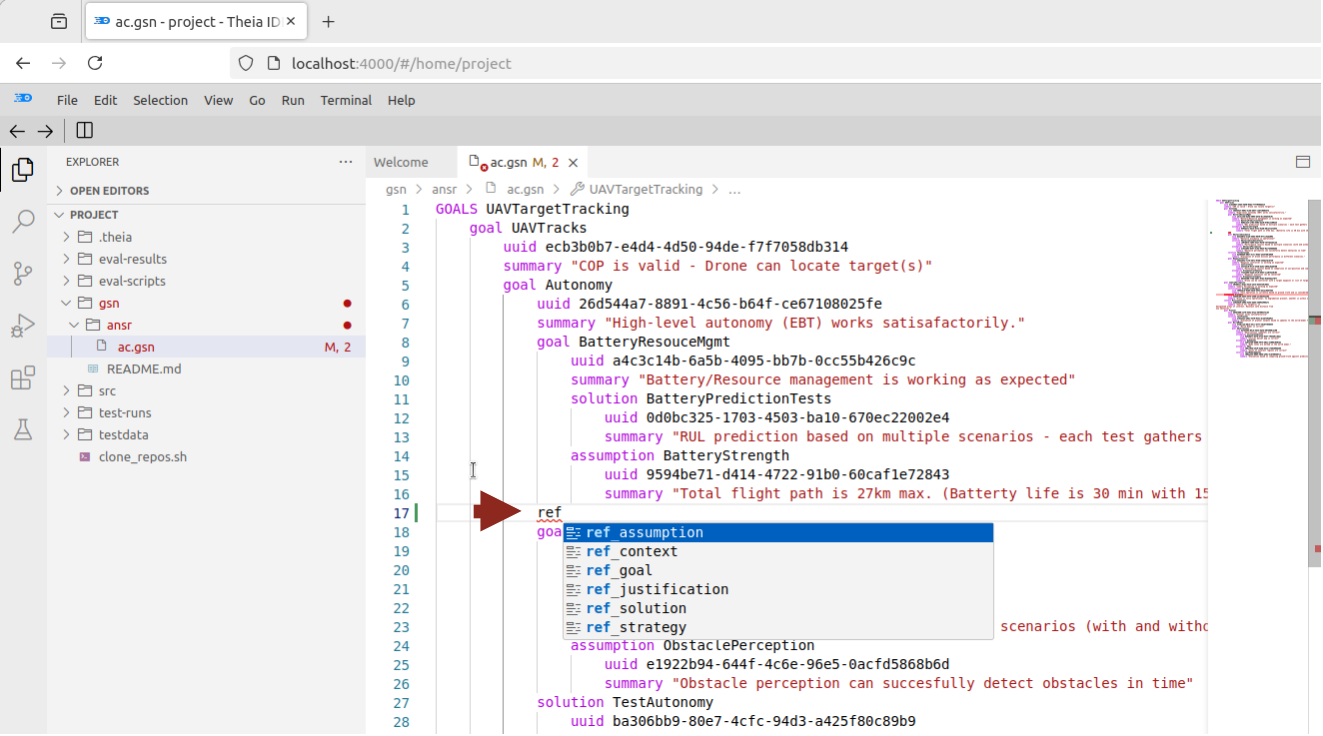Click the Theia logo icon by File menu

coord(22,99)
